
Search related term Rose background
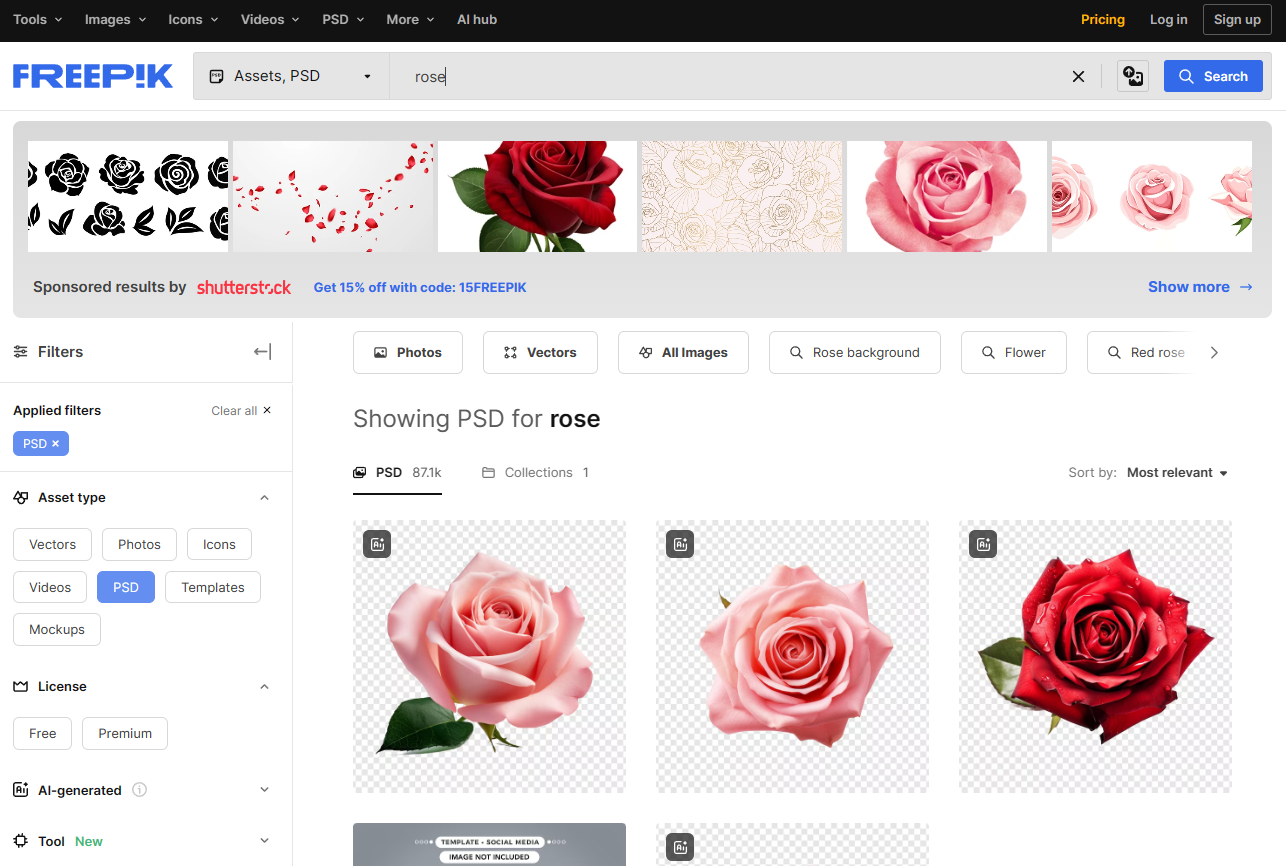pos(855,353)
